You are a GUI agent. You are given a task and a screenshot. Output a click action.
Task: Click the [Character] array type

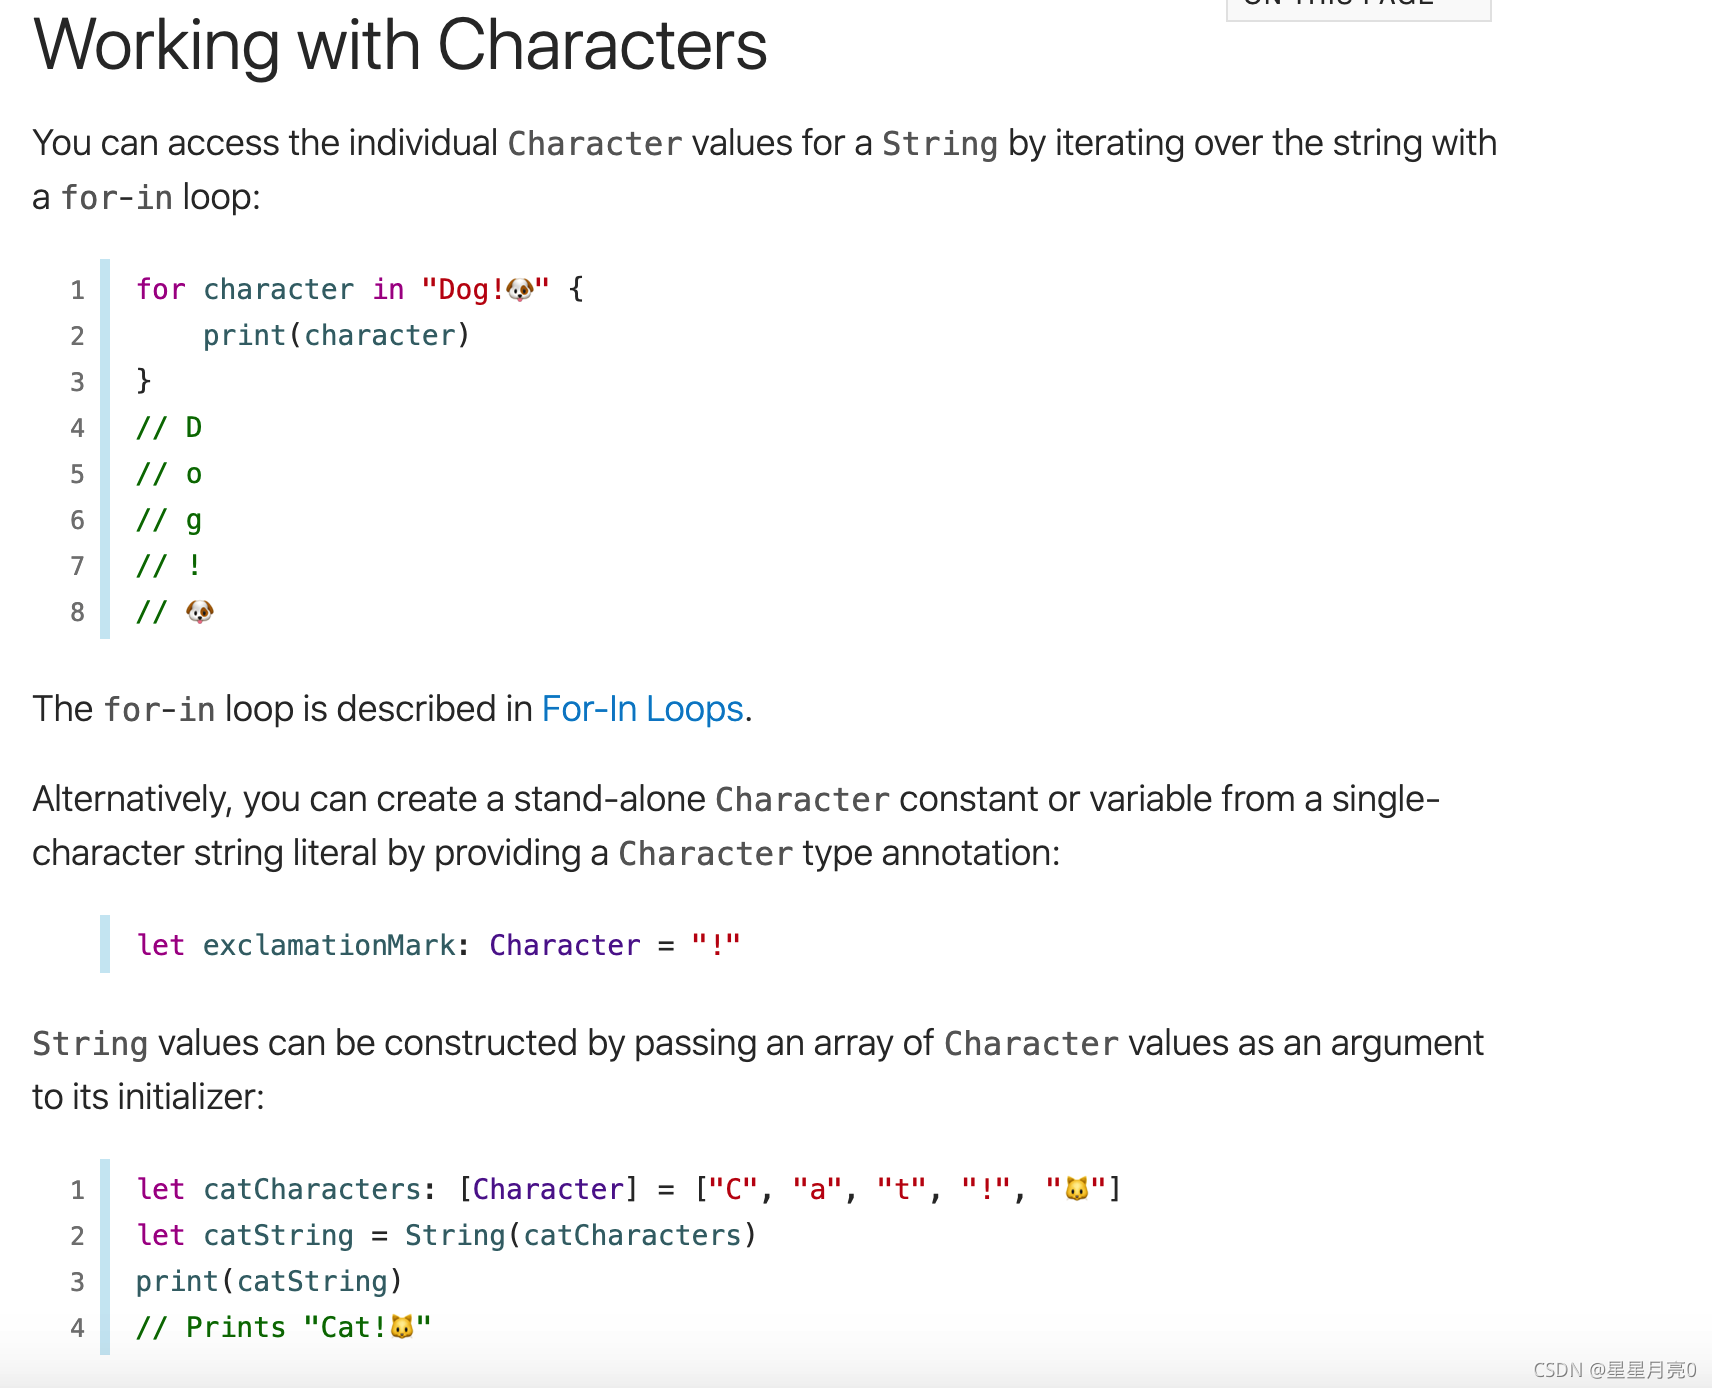click(548, 1189)
